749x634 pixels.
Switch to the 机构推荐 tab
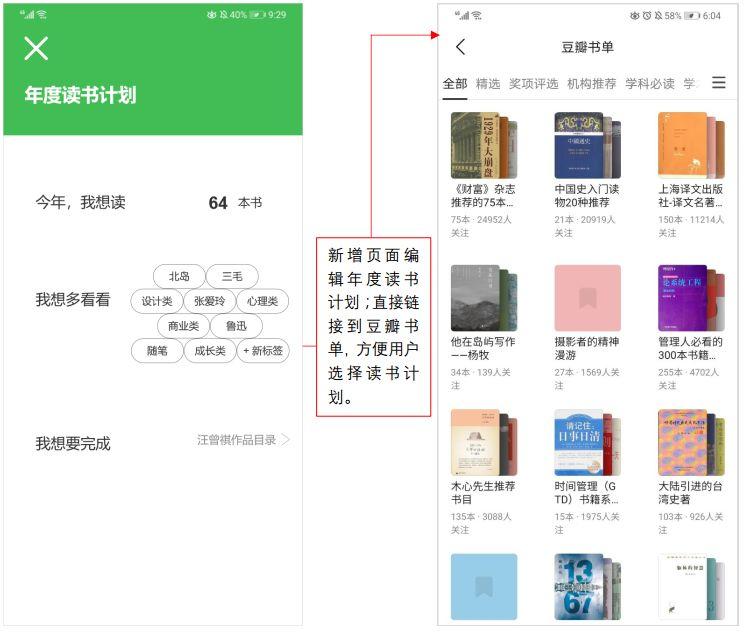[591, 84]
